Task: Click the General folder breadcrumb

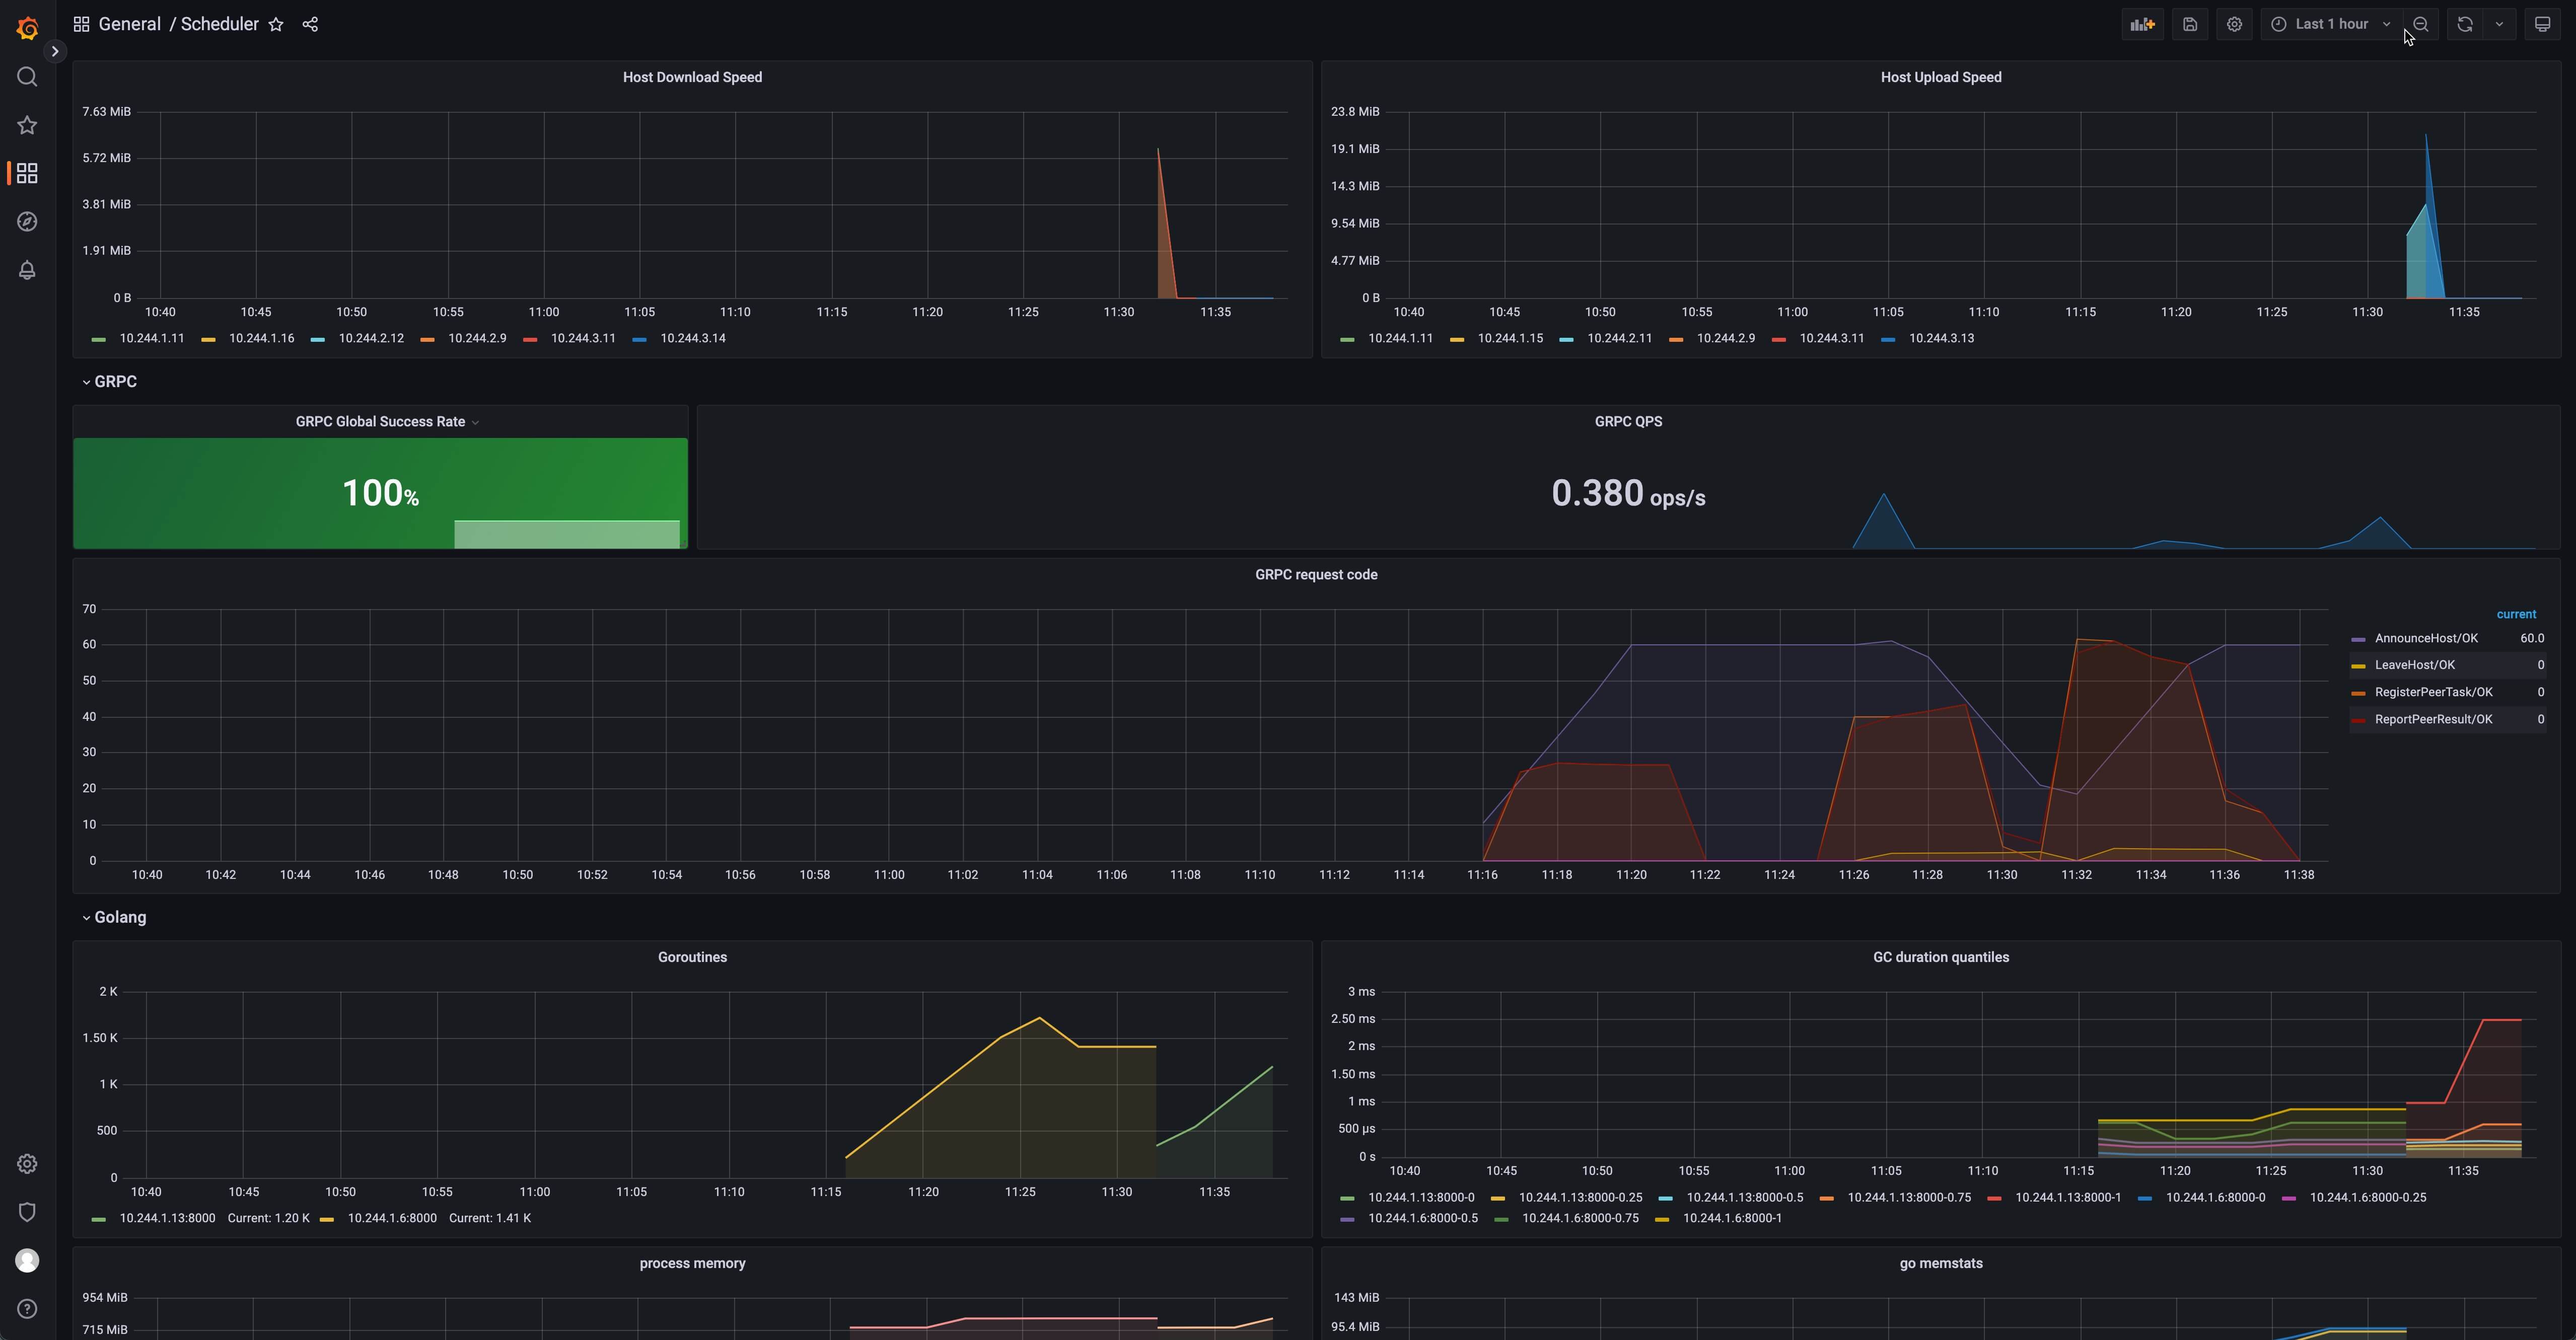Action: point(129,24)
